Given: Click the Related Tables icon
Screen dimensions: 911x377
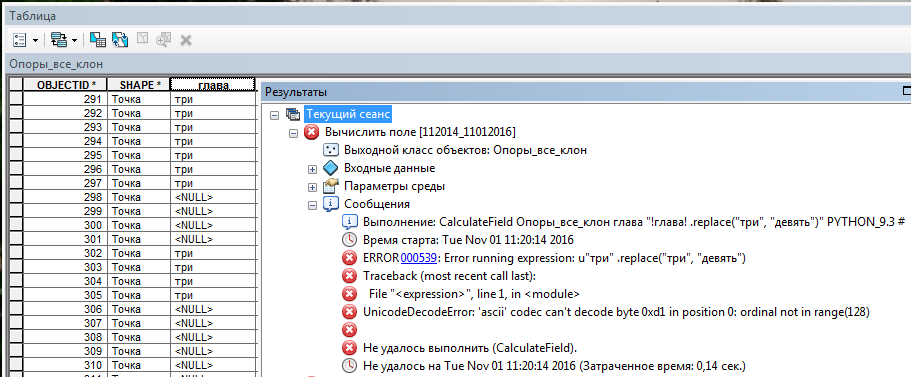Looking at the screenshot, I should click(x=59, y=40).
